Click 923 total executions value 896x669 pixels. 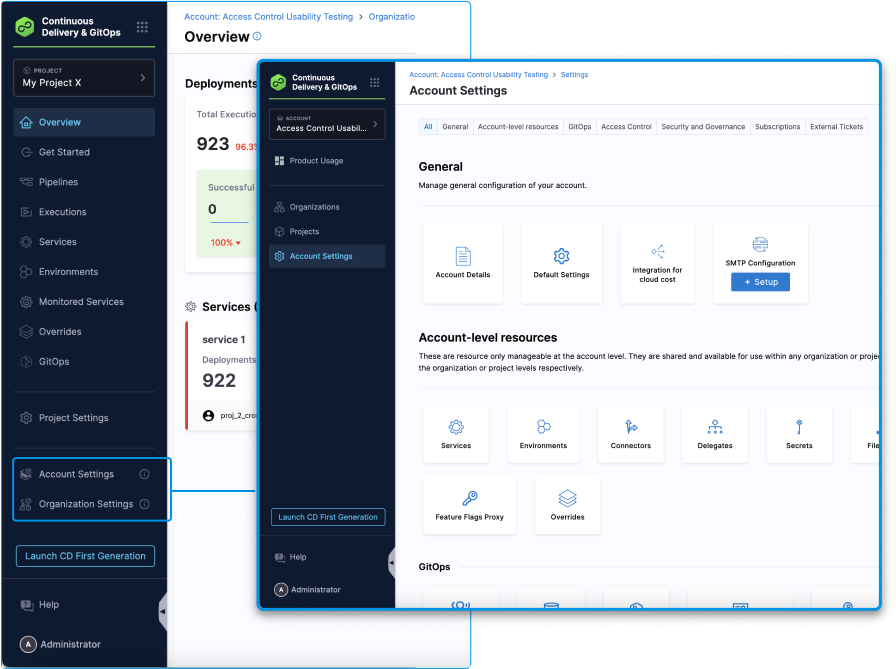click(x=213, y=144)
